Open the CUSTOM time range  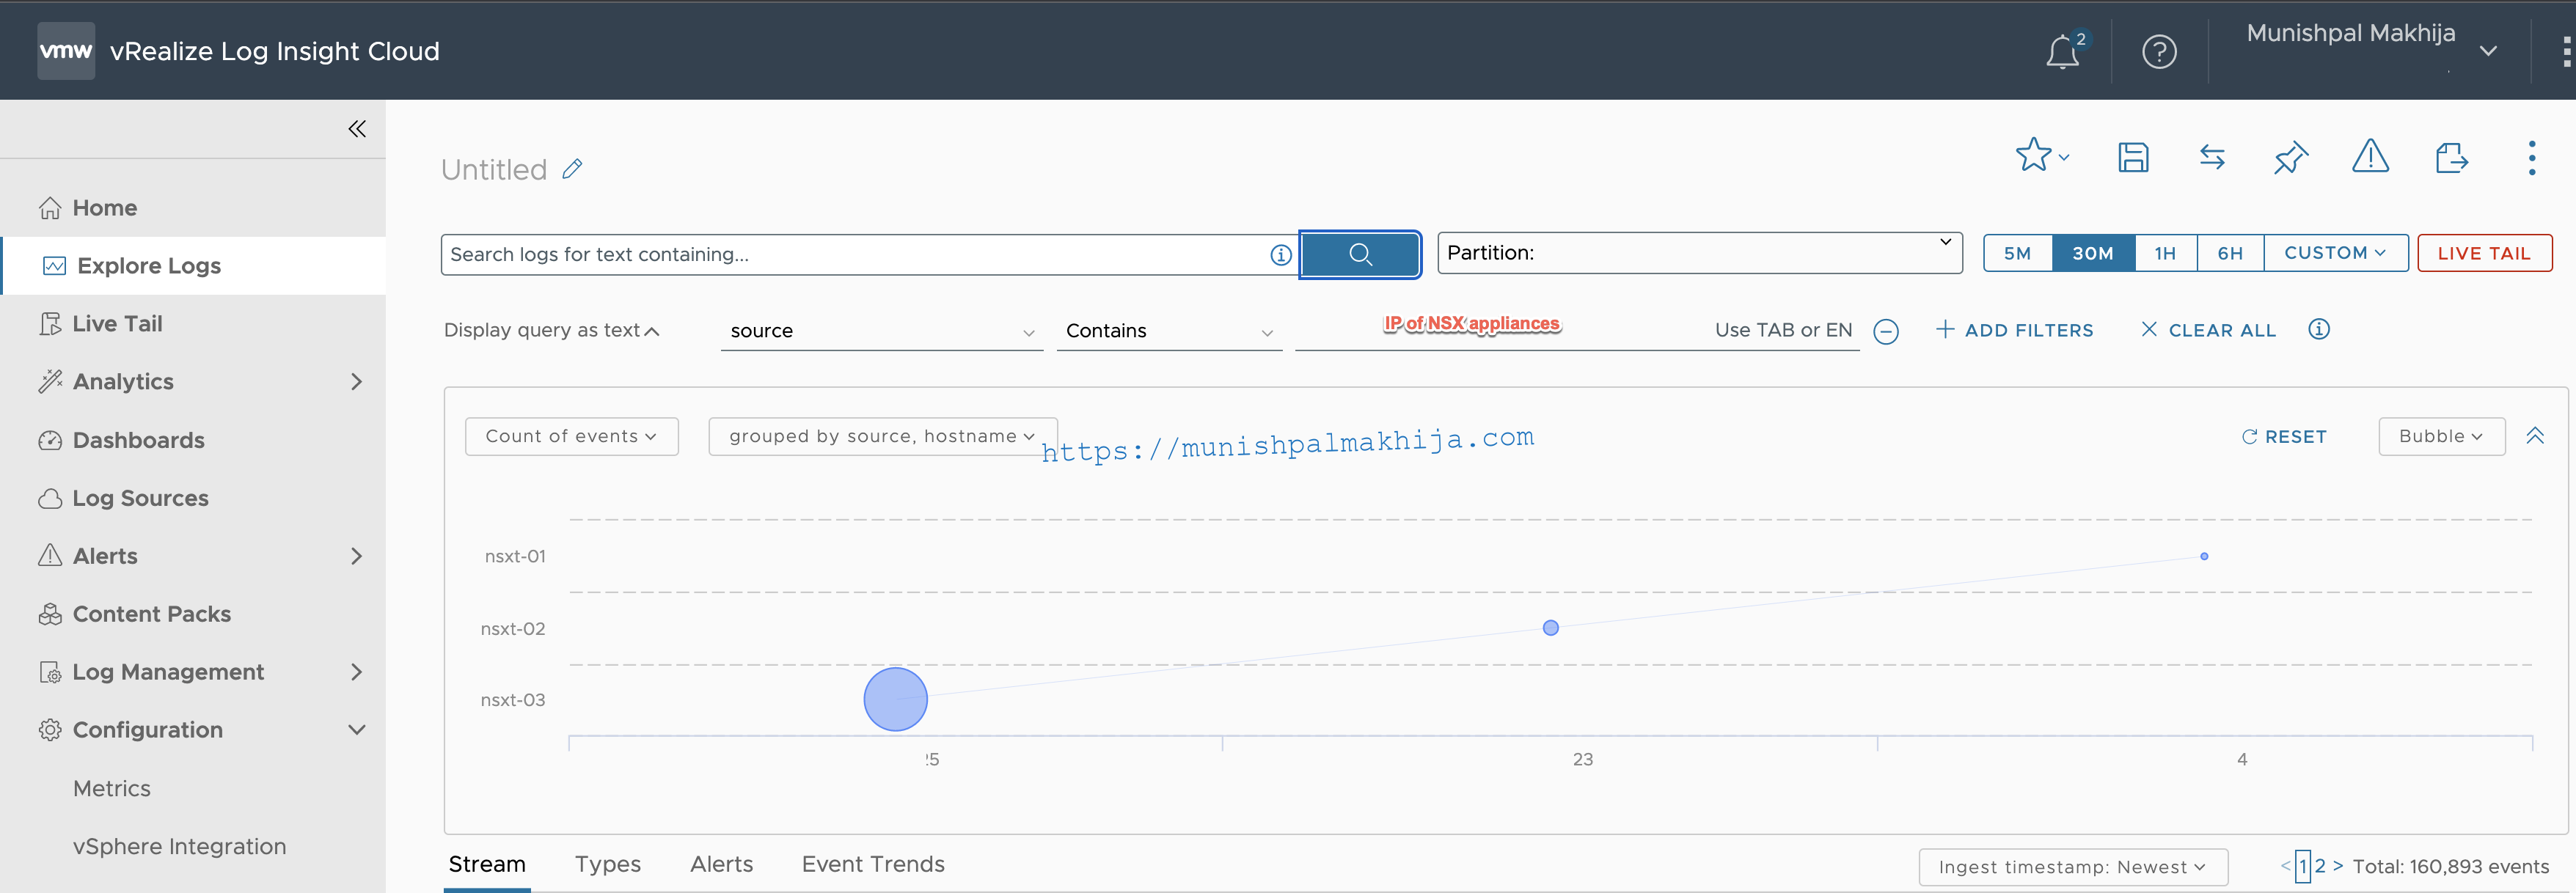[2335, 253]
